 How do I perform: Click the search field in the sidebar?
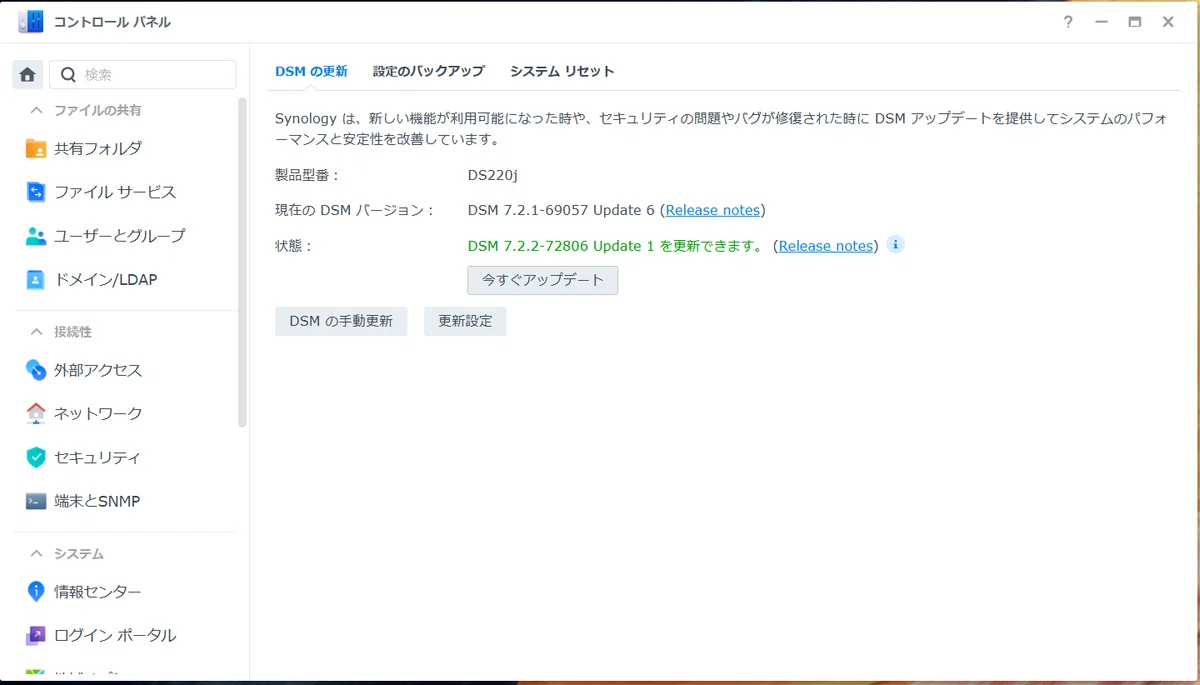[143, 75]
